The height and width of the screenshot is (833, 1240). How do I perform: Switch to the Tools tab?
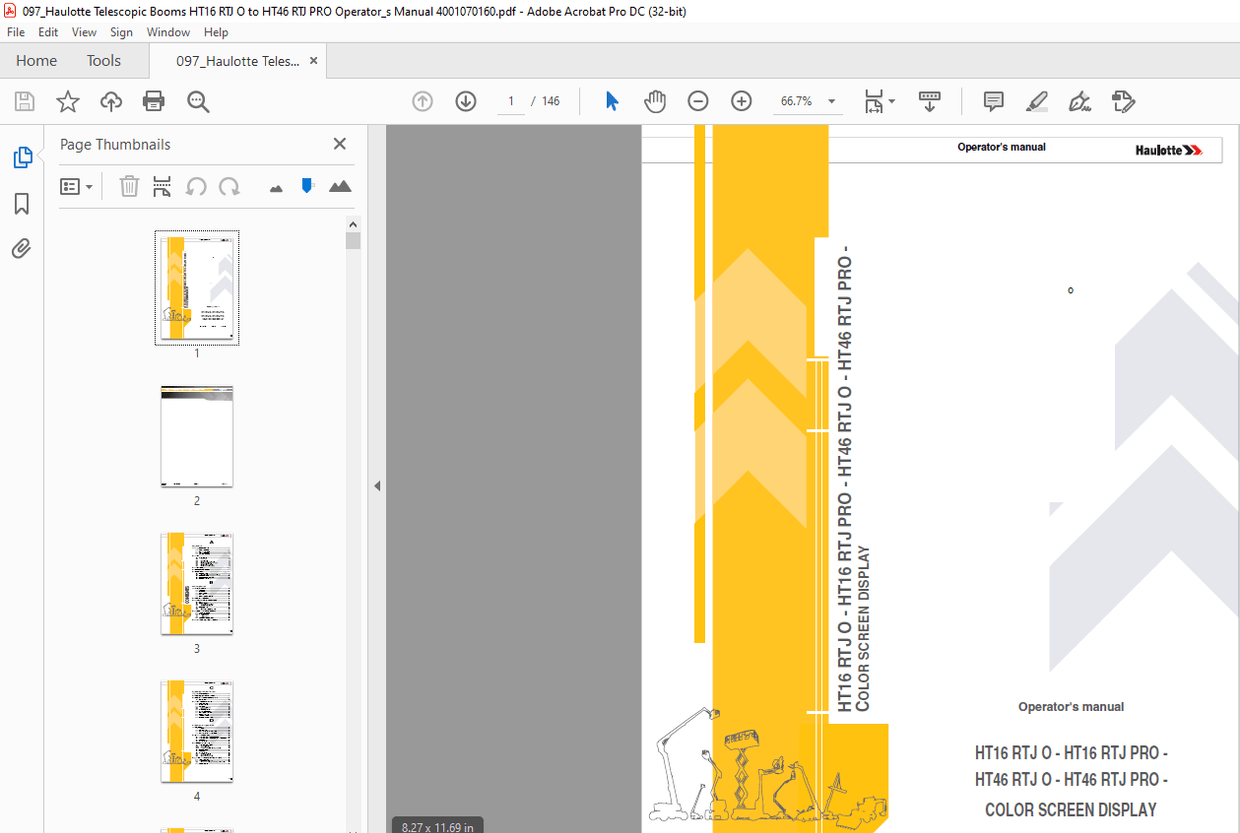click(103, 61)
